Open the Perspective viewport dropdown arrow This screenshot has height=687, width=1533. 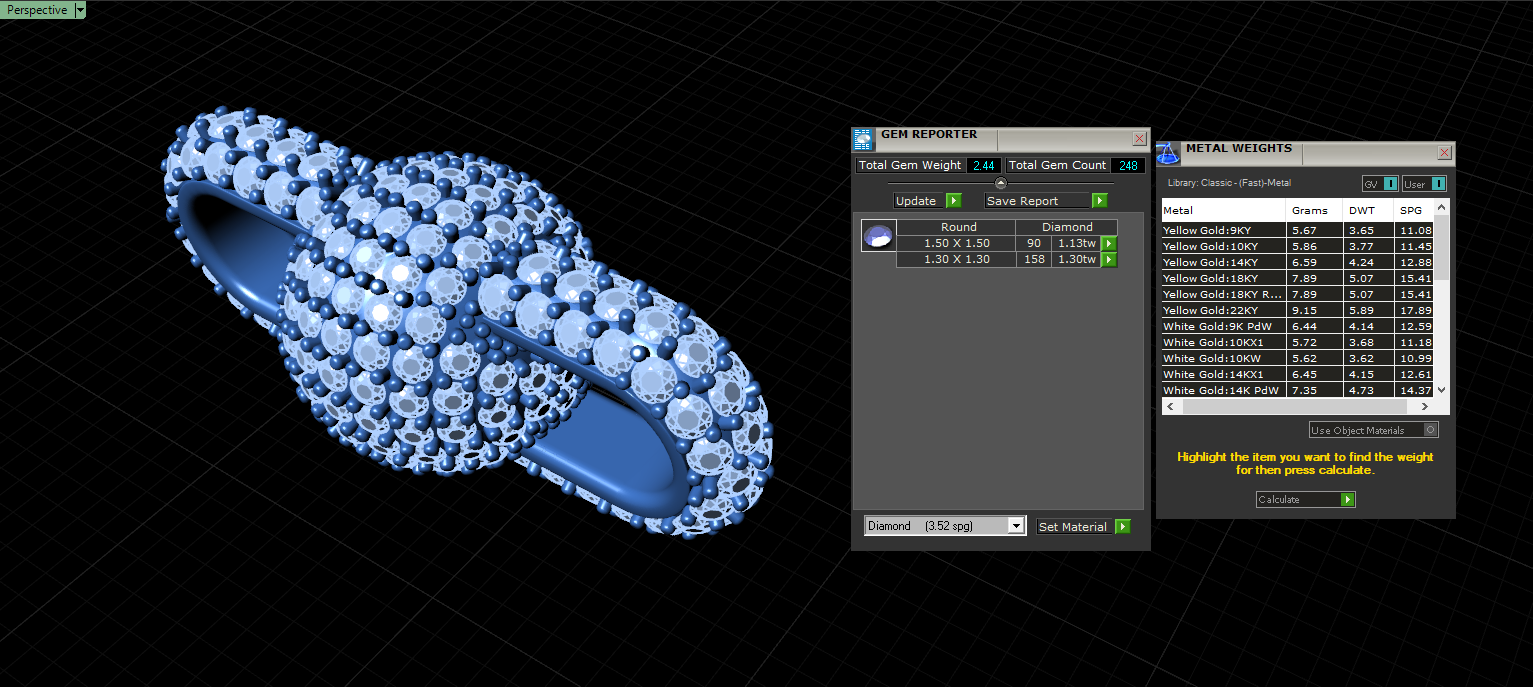pyautogui.click(x=80, y=10)
